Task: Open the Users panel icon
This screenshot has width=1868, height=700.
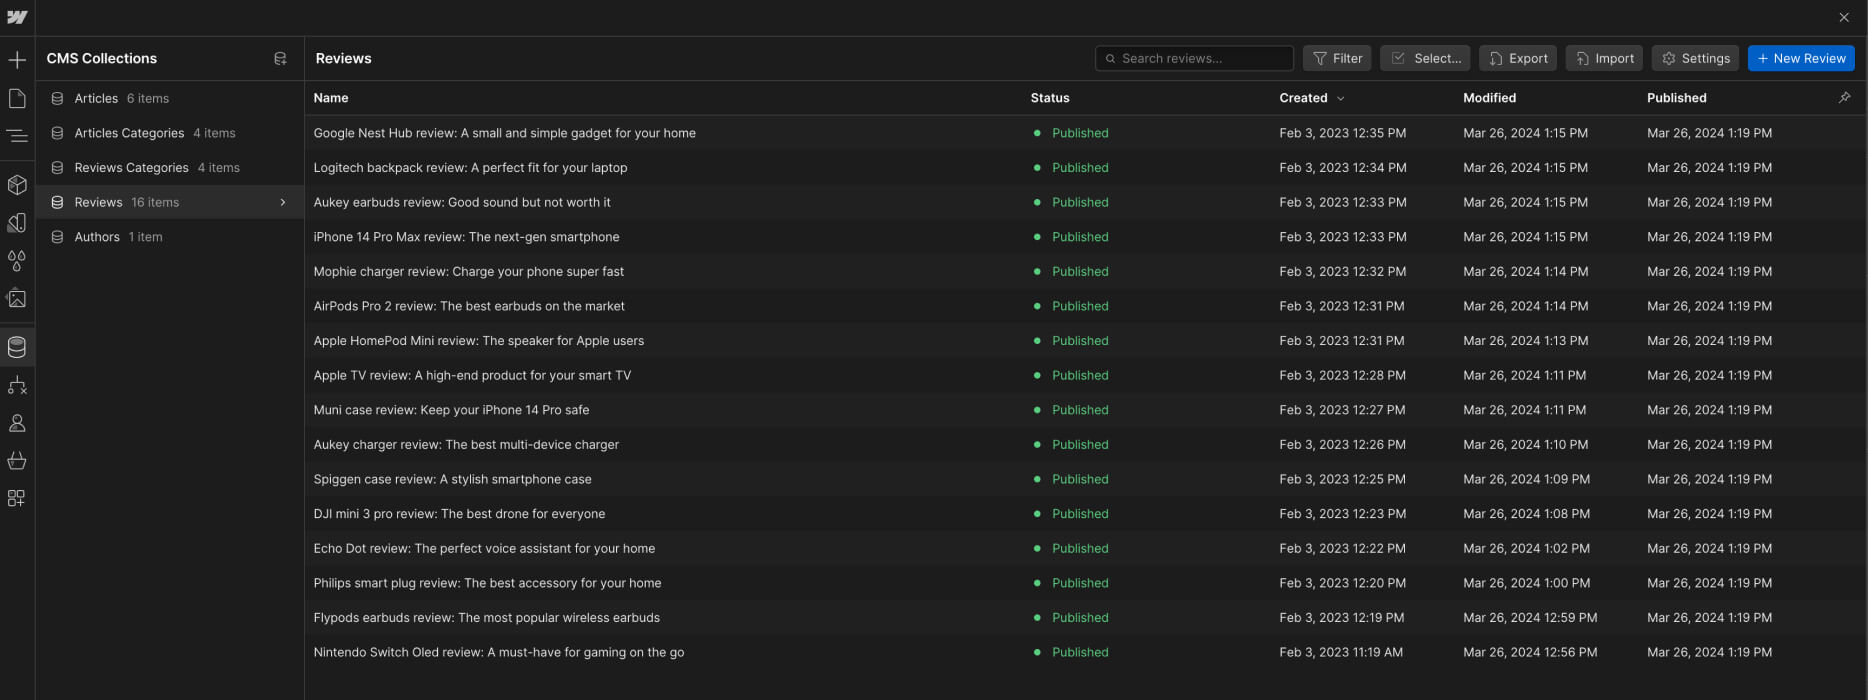Action: [x=17, y=423]
